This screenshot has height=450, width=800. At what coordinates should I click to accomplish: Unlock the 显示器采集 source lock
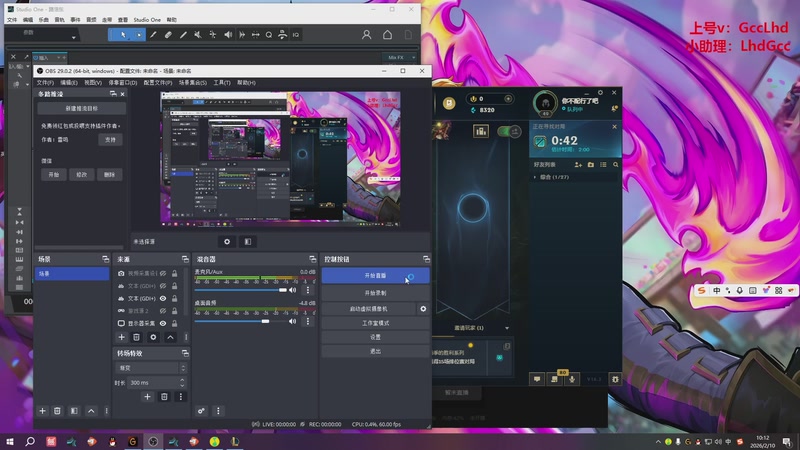coord(174,323)
